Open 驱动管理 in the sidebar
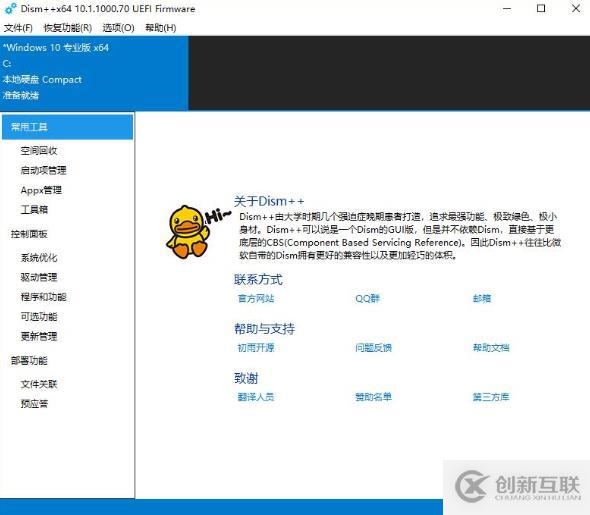590x515 pixels. tap(39, 277)
